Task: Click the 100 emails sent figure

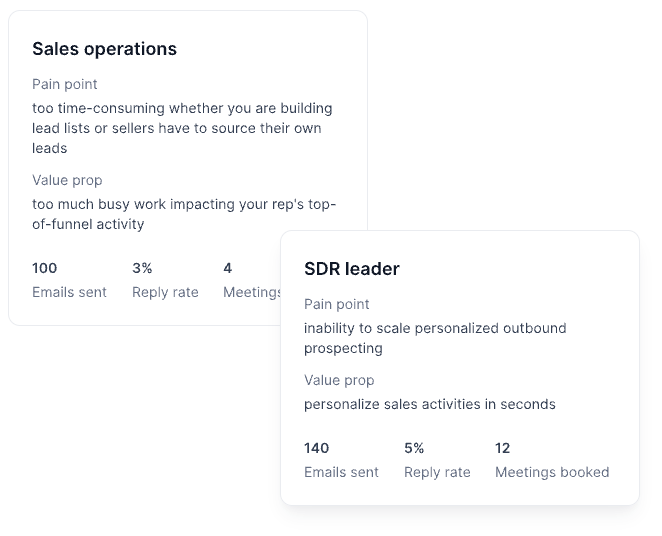Action: pos(45,268)
